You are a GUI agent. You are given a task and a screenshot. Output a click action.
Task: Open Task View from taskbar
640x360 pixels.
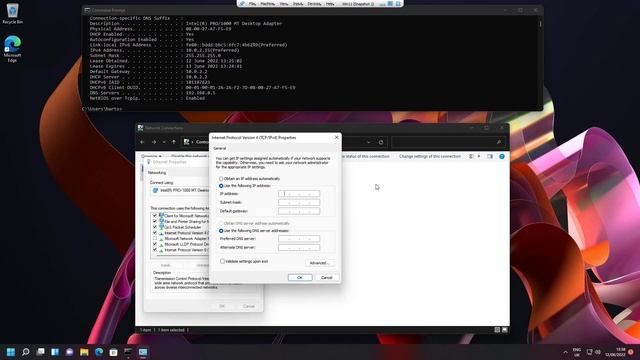[x=40, y=352]
